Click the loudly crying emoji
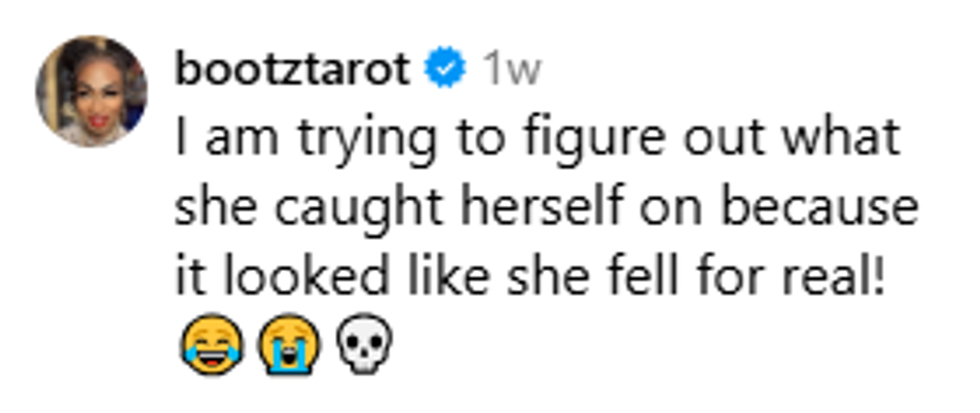 [x=290, y=346]
